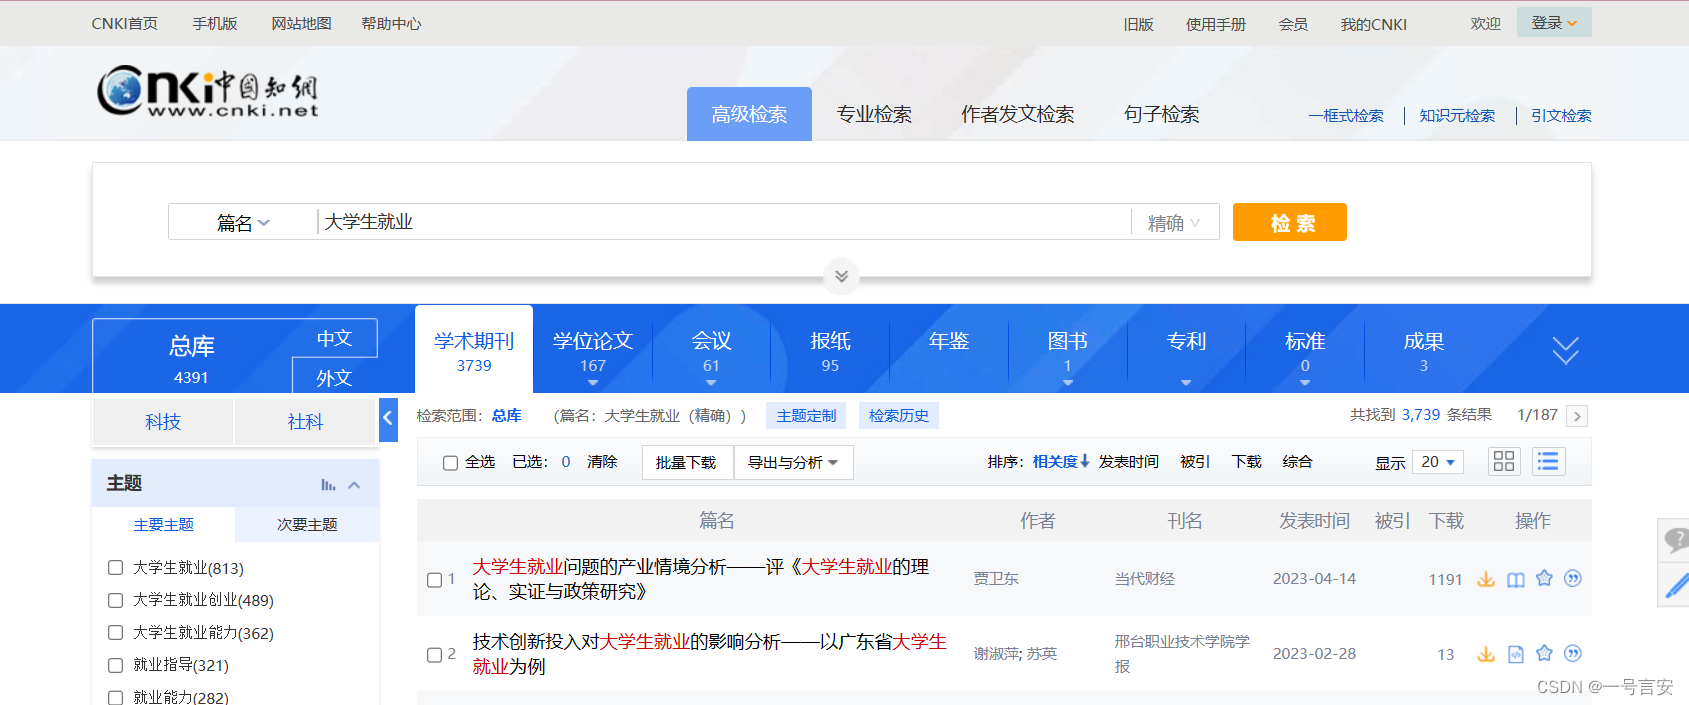Download the first article by 贾卫东
1689x705 pixels.
[x=1486, y=579]
